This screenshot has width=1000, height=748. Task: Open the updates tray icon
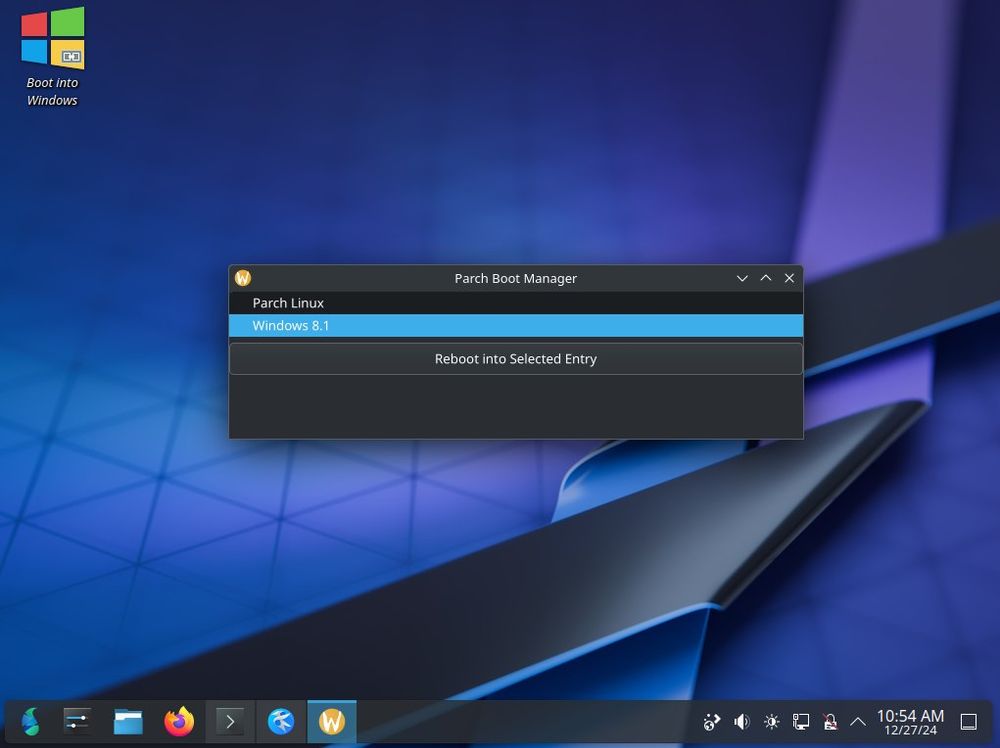(711, 722)
